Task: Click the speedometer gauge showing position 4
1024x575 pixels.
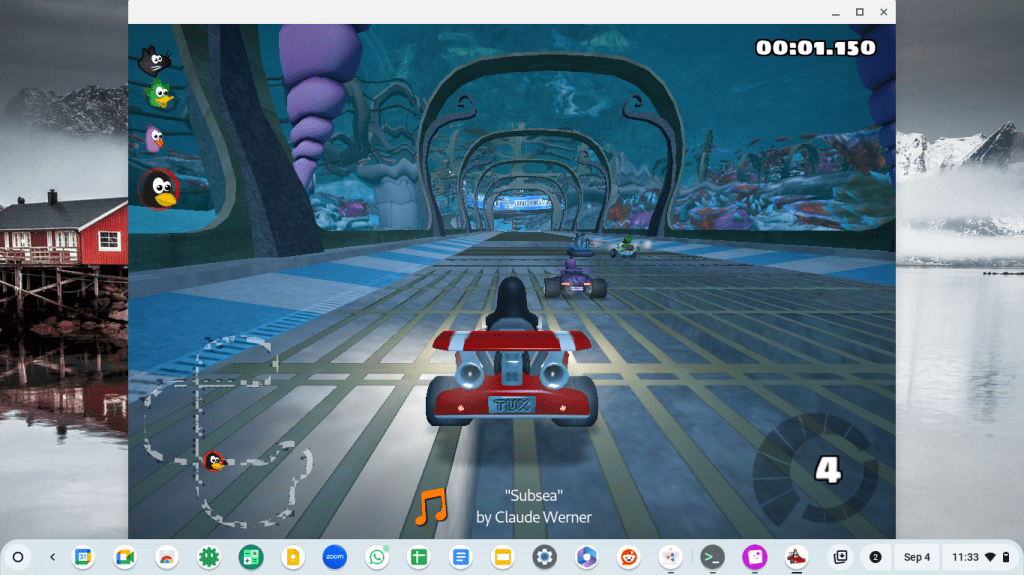Action: 815,468
